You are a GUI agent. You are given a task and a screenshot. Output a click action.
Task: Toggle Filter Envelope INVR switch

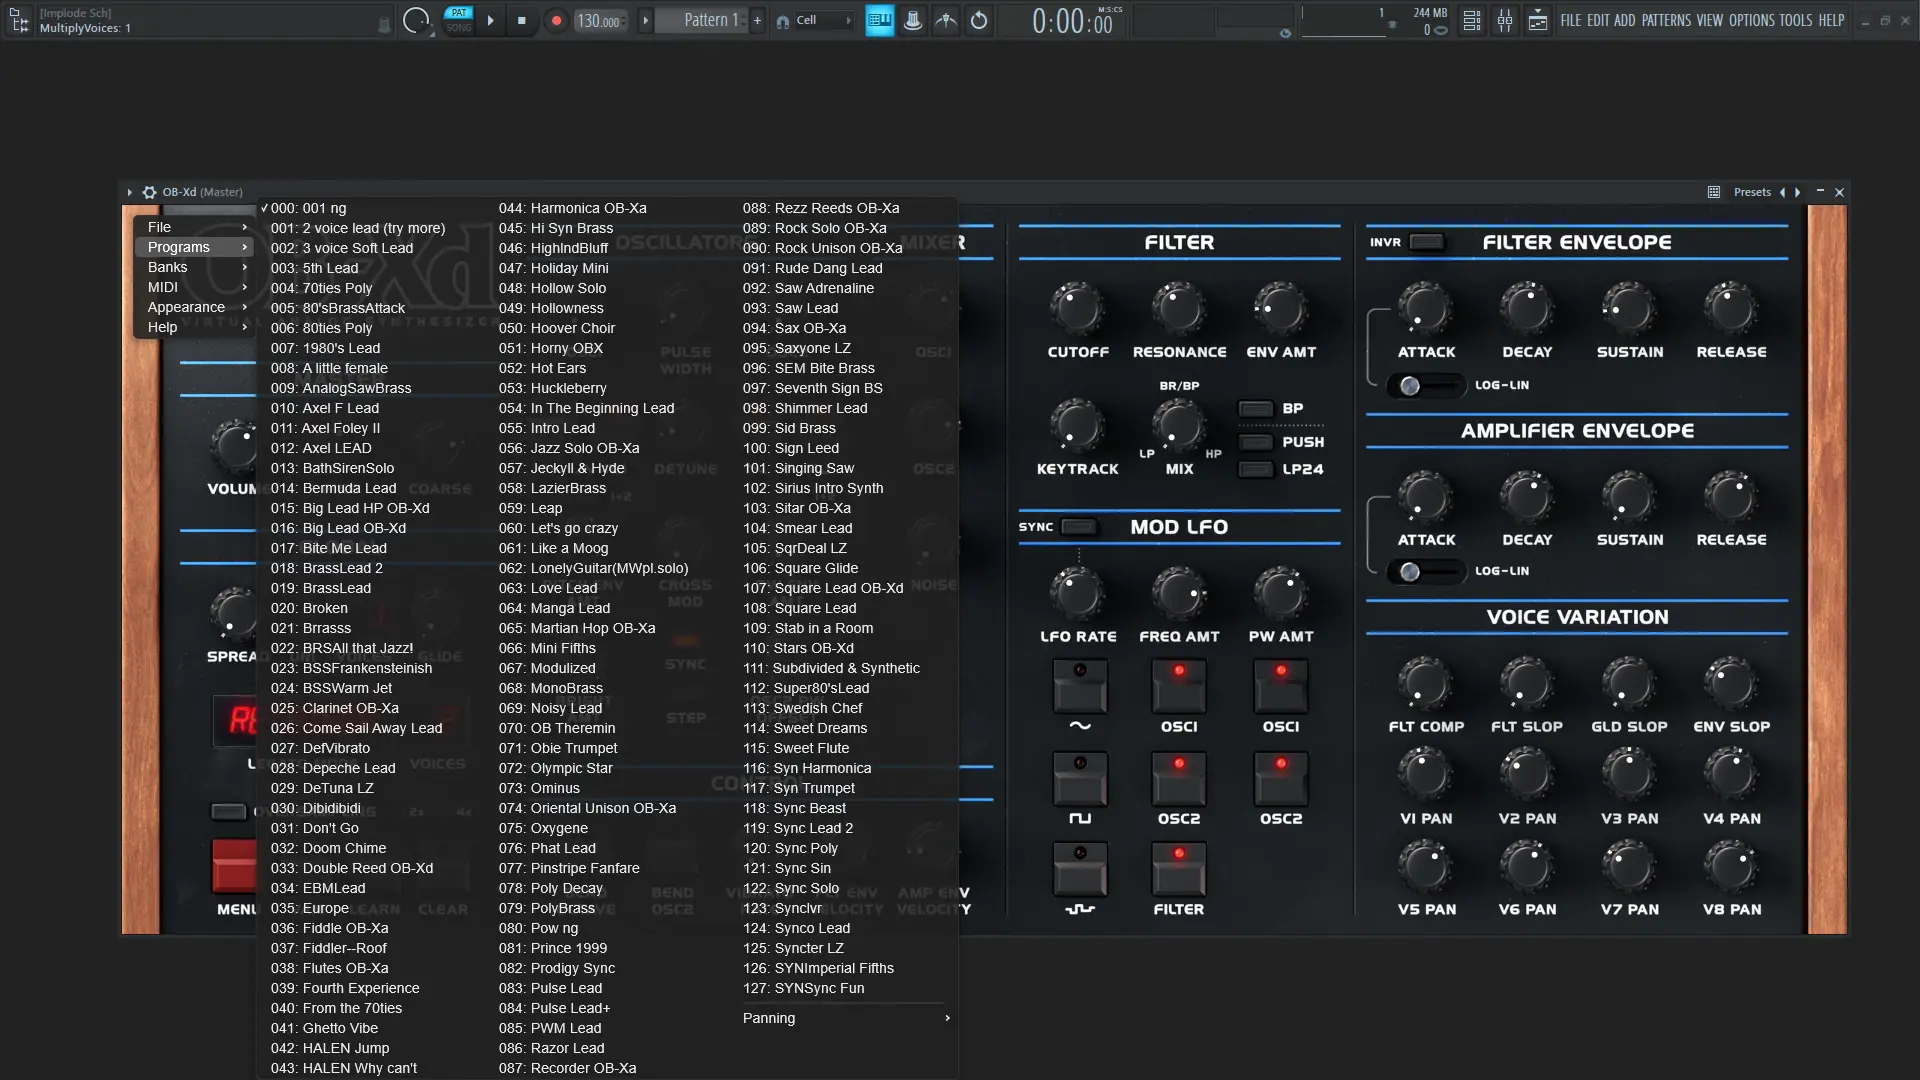click(1426, 242)
